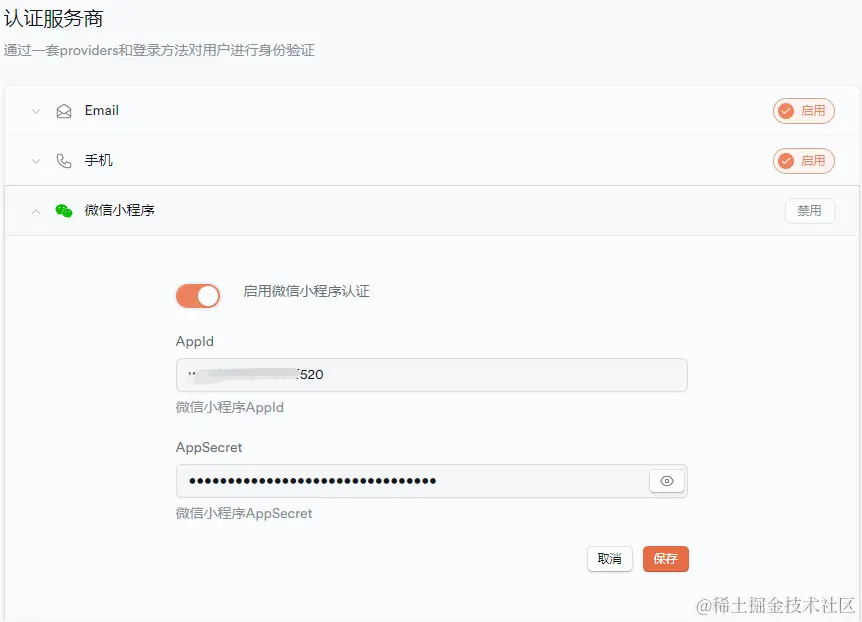Click the Email 启用 status badge
This screenshot has width=862, height=622.
coord(804,111)
